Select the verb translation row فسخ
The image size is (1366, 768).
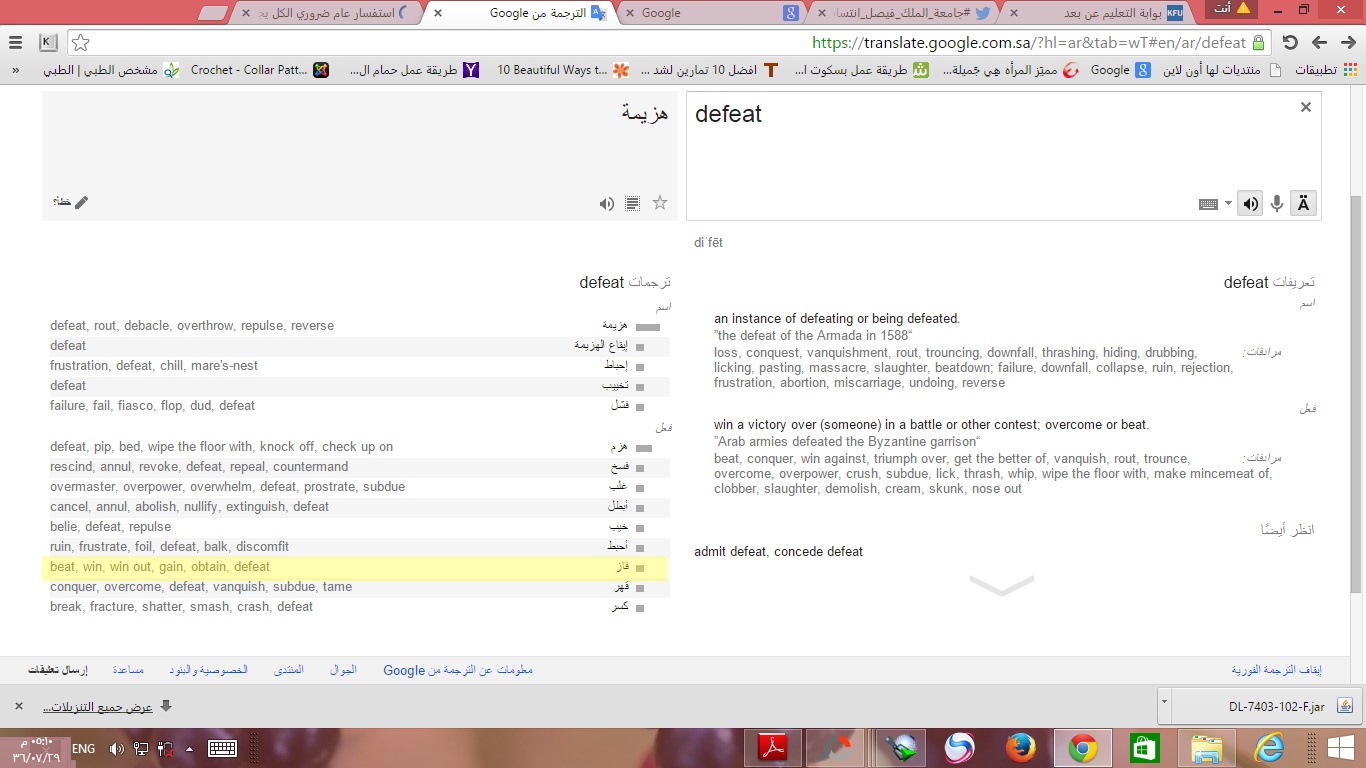pyautogui.click(x=355, y=467)
